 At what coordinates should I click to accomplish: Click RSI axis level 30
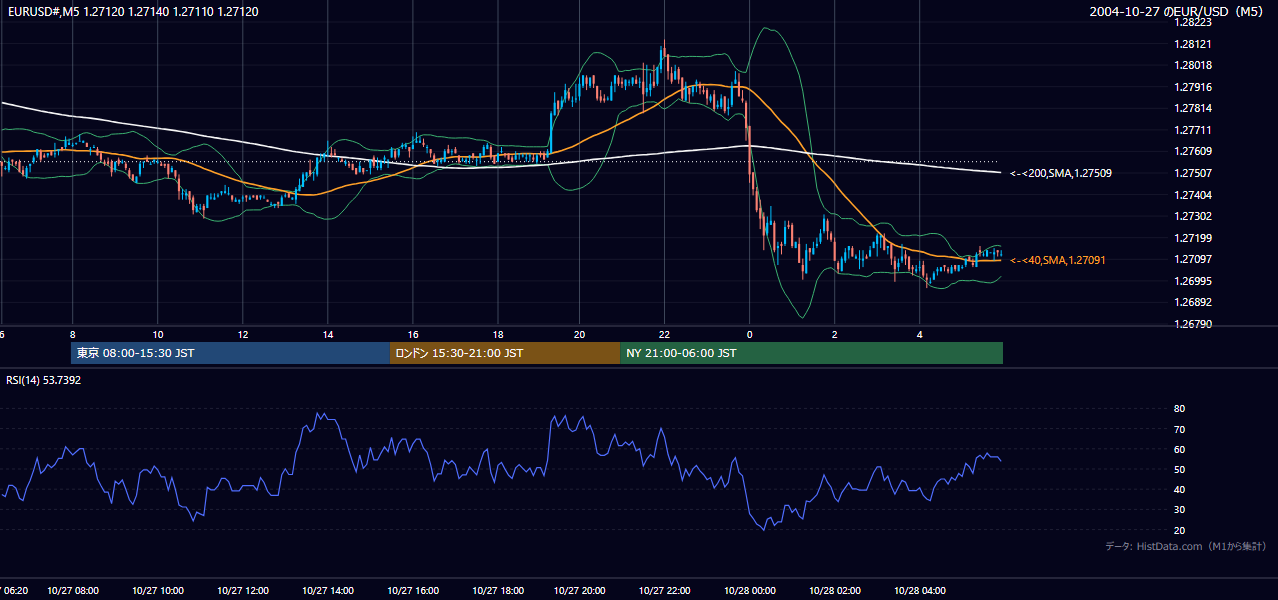(x=1179, y=510)
